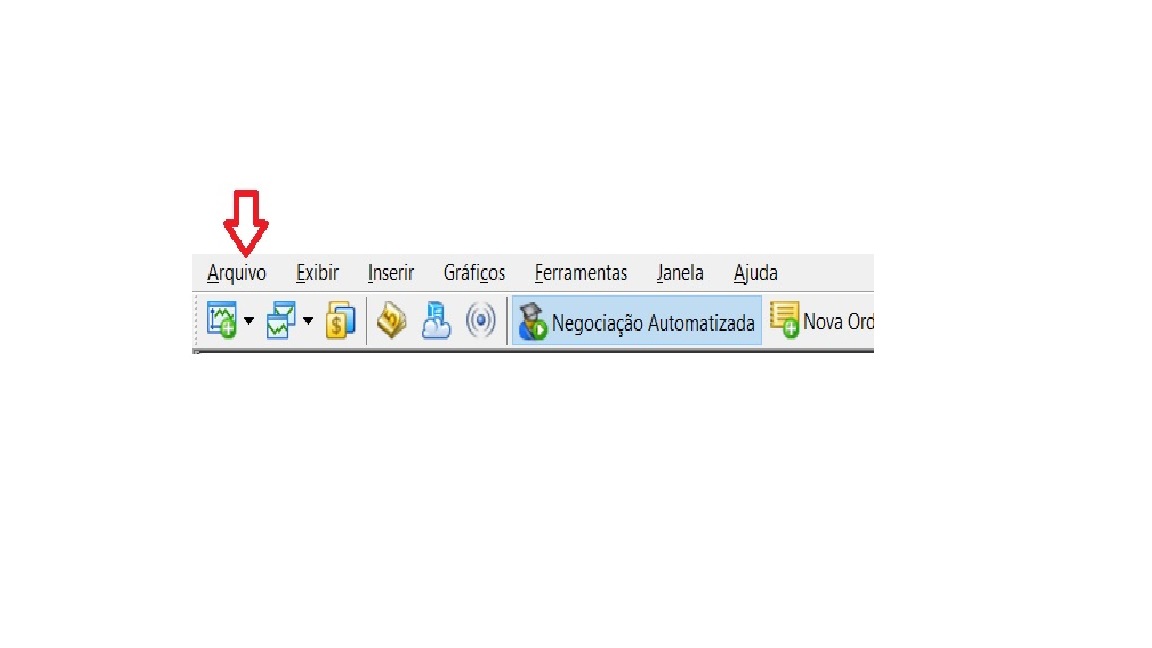Open the Arquivo menu
Image resolution: width=1152 pixels, height=648 pixels.
pos(237,273)
